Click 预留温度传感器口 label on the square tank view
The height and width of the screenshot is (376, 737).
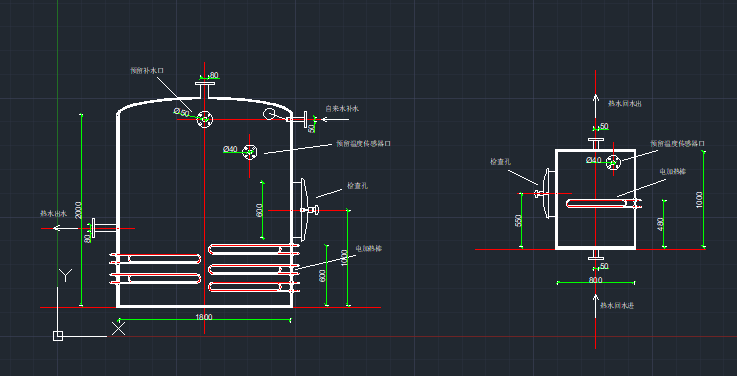tap(678, 143)
